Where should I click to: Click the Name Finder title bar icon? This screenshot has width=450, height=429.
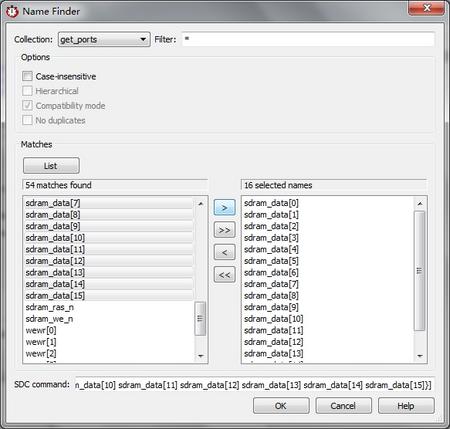(x=12, y=12)
